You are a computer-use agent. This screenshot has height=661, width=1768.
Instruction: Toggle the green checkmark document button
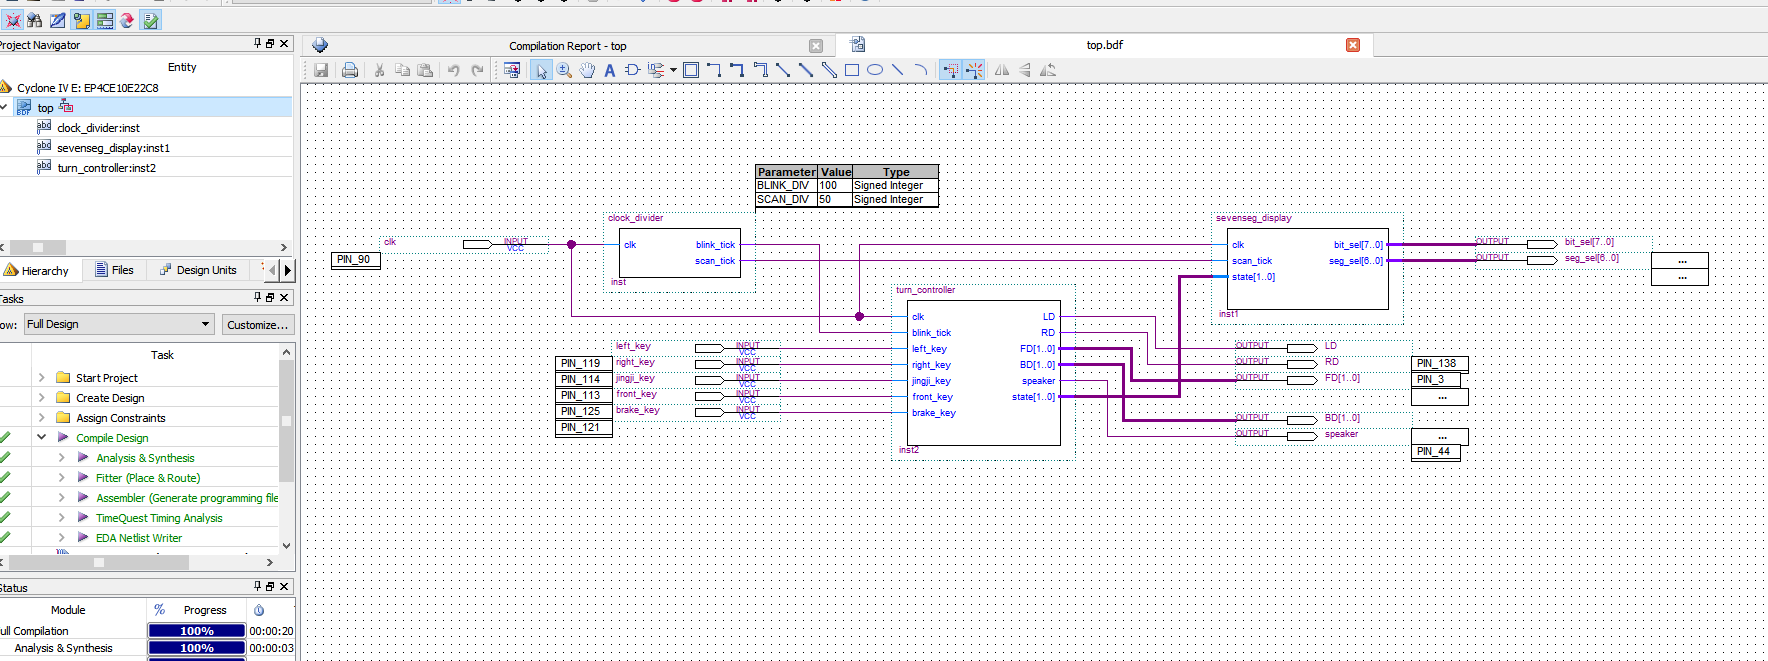pyautogui.click(x=150, y=20)
